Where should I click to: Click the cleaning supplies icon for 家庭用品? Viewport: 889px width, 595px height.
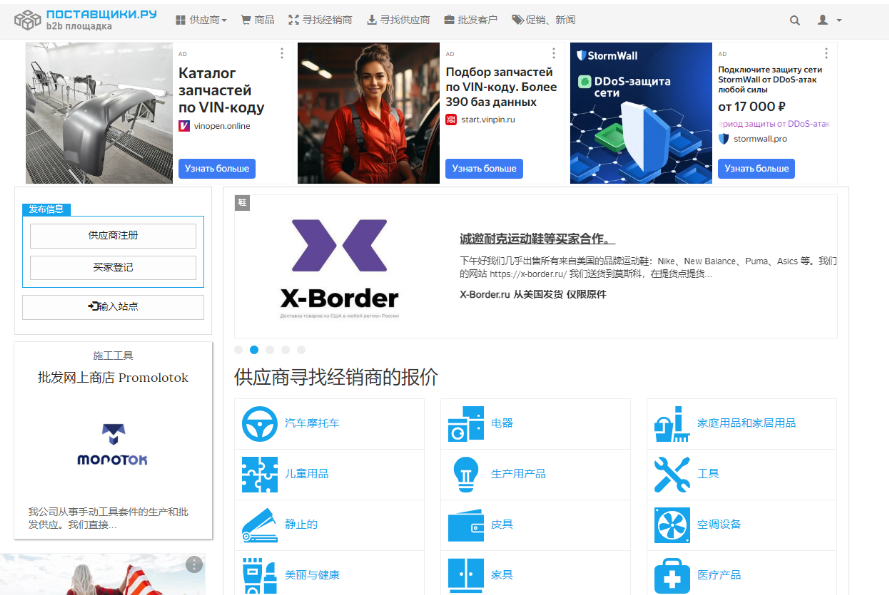pyautogui.click(x=672, y=424)
